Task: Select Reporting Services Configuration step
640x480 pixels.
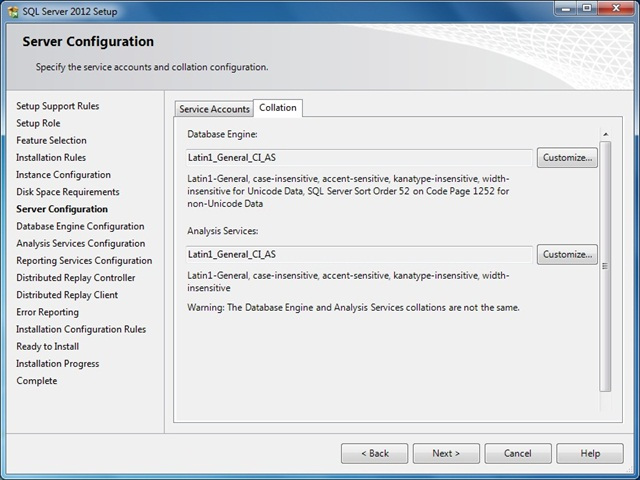Action: click(x=84, y=260)
